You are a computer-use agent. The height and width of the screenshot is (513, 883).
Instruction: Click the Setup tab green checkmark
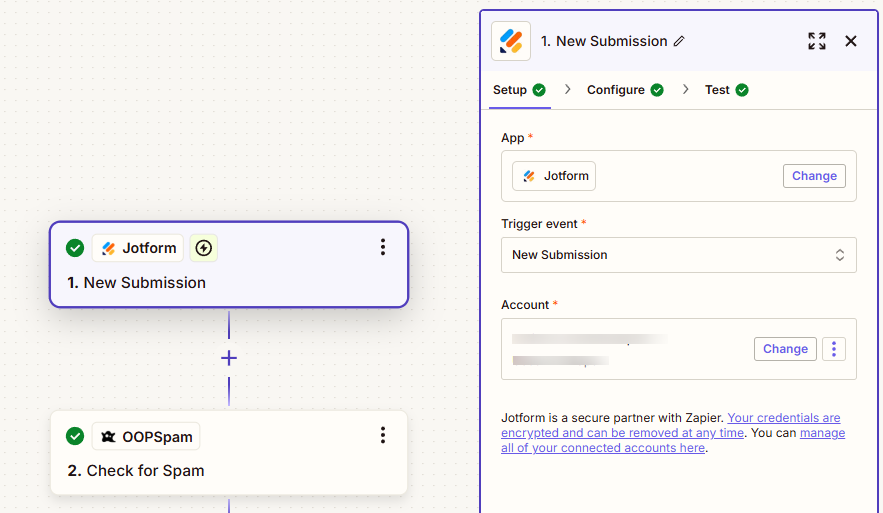tap(539, 90)
